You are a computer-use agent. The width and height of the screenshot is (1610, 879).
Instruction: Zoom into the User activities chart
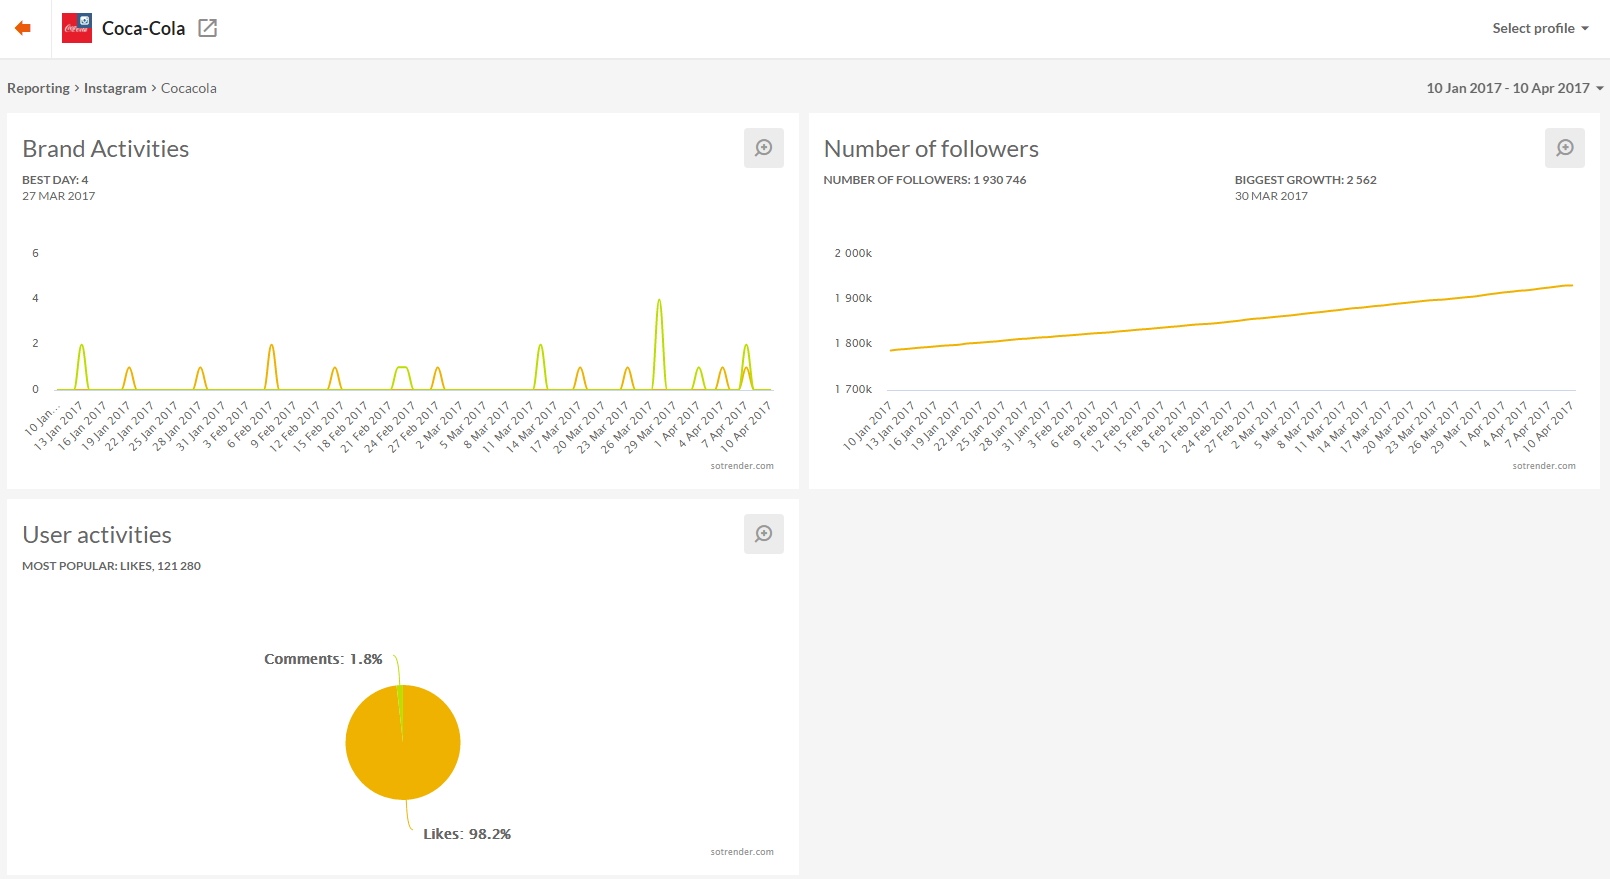pyautogui.click(x=763, y=534)
